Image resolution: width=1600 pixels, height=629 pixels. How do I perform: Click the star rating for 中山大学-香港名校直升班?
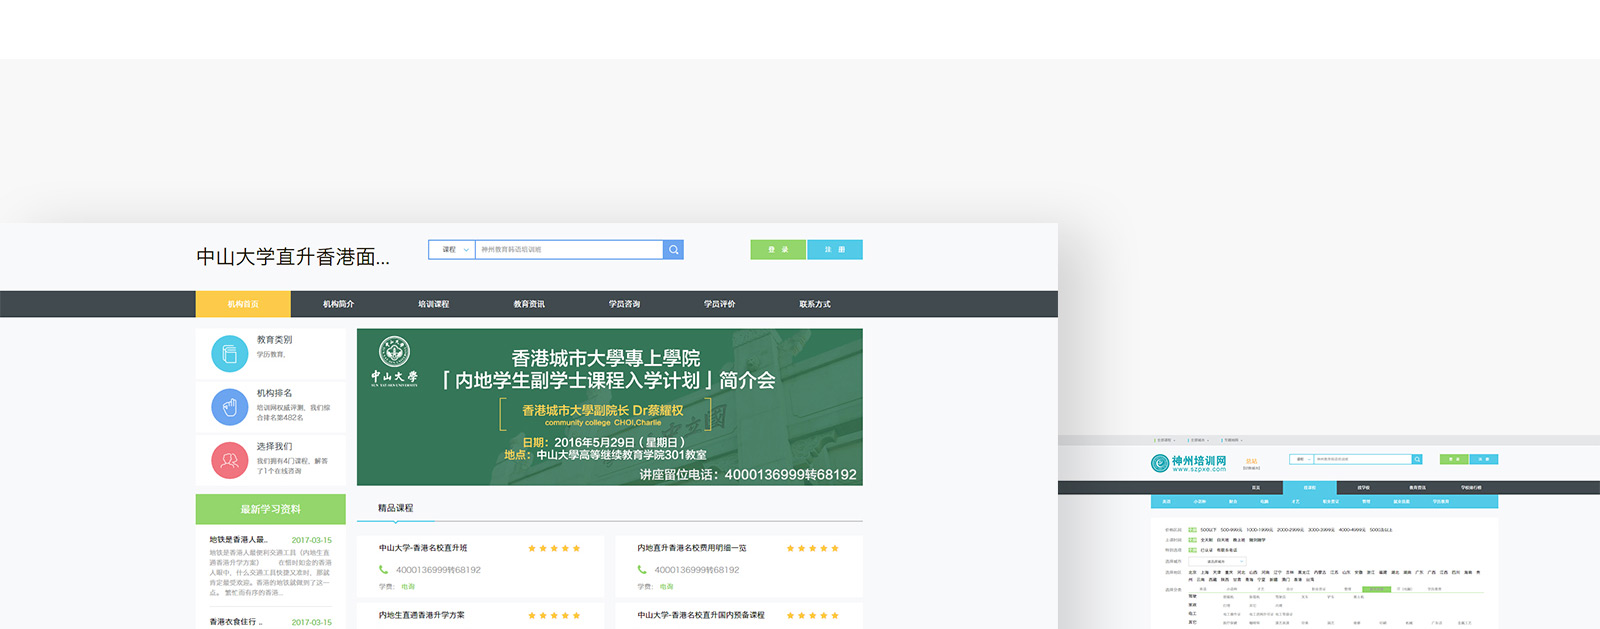pos(554,548)
